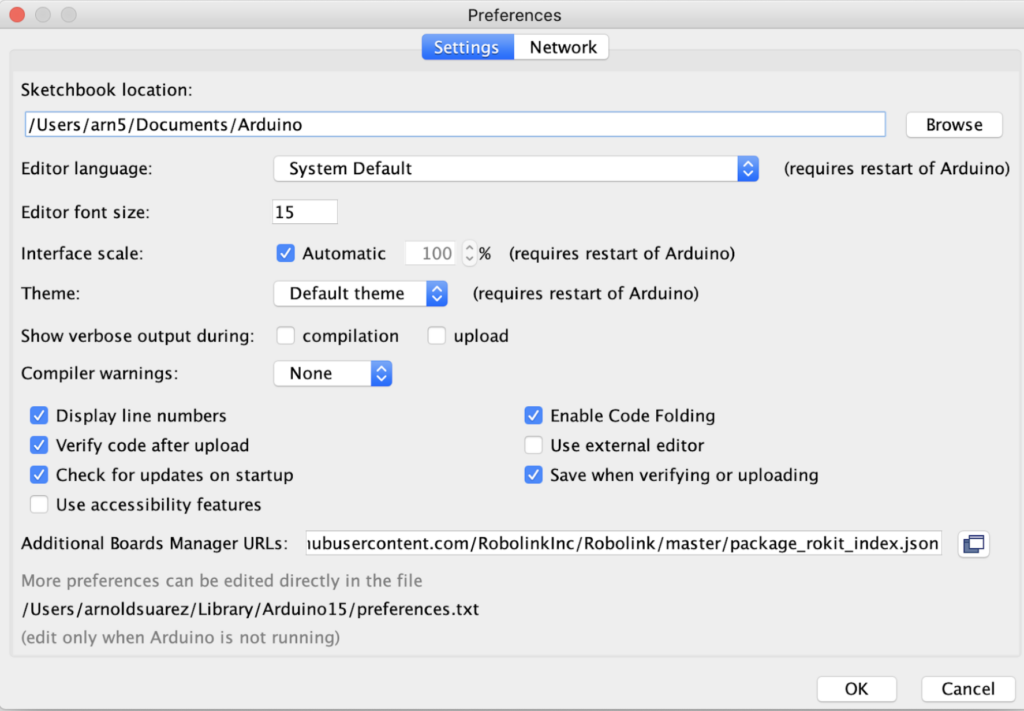This screenshot has height=711, width=1024.
Task: Enable Use accessibility features
Action: [39, 505]
